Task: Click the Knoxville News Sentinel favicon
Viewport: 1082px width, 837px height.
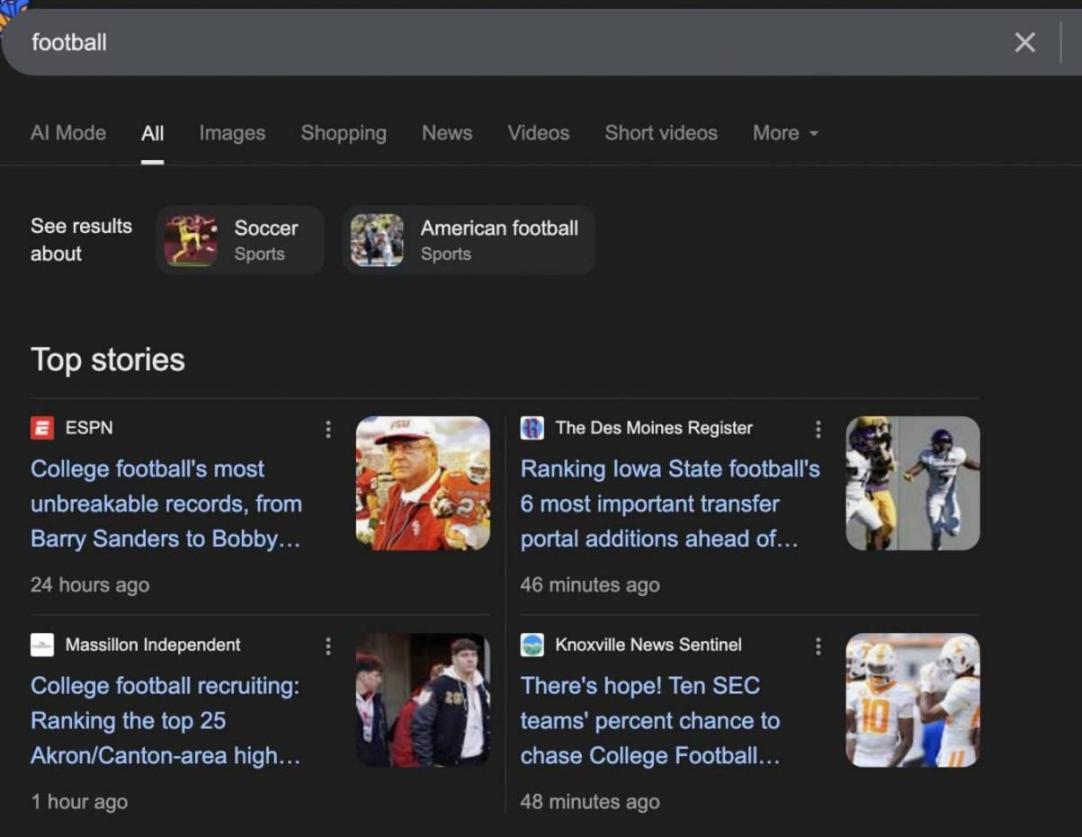Action: pos(532,644)
